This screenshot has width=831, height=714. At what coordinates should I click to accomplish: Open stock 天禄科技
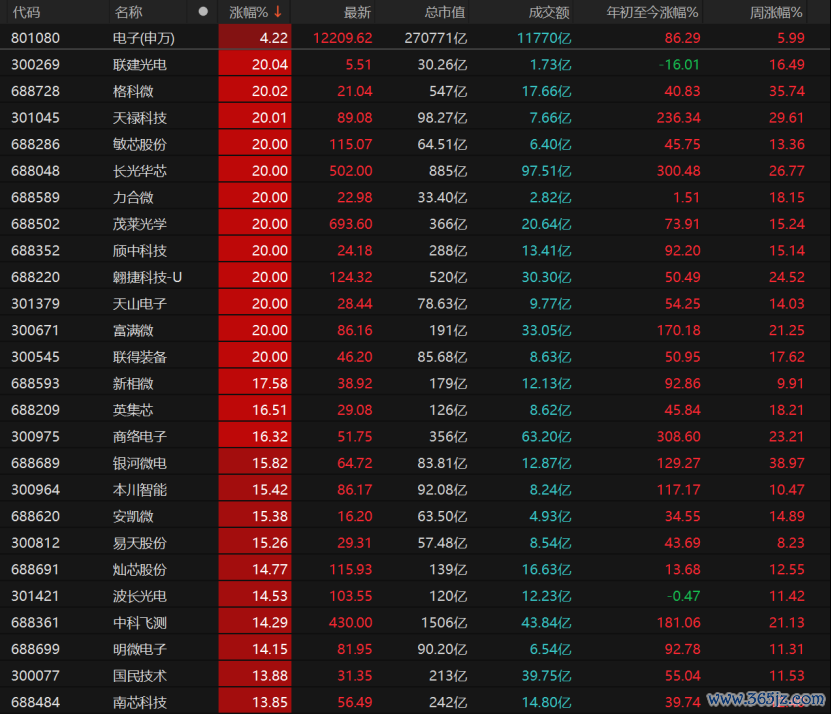[140, 118]
